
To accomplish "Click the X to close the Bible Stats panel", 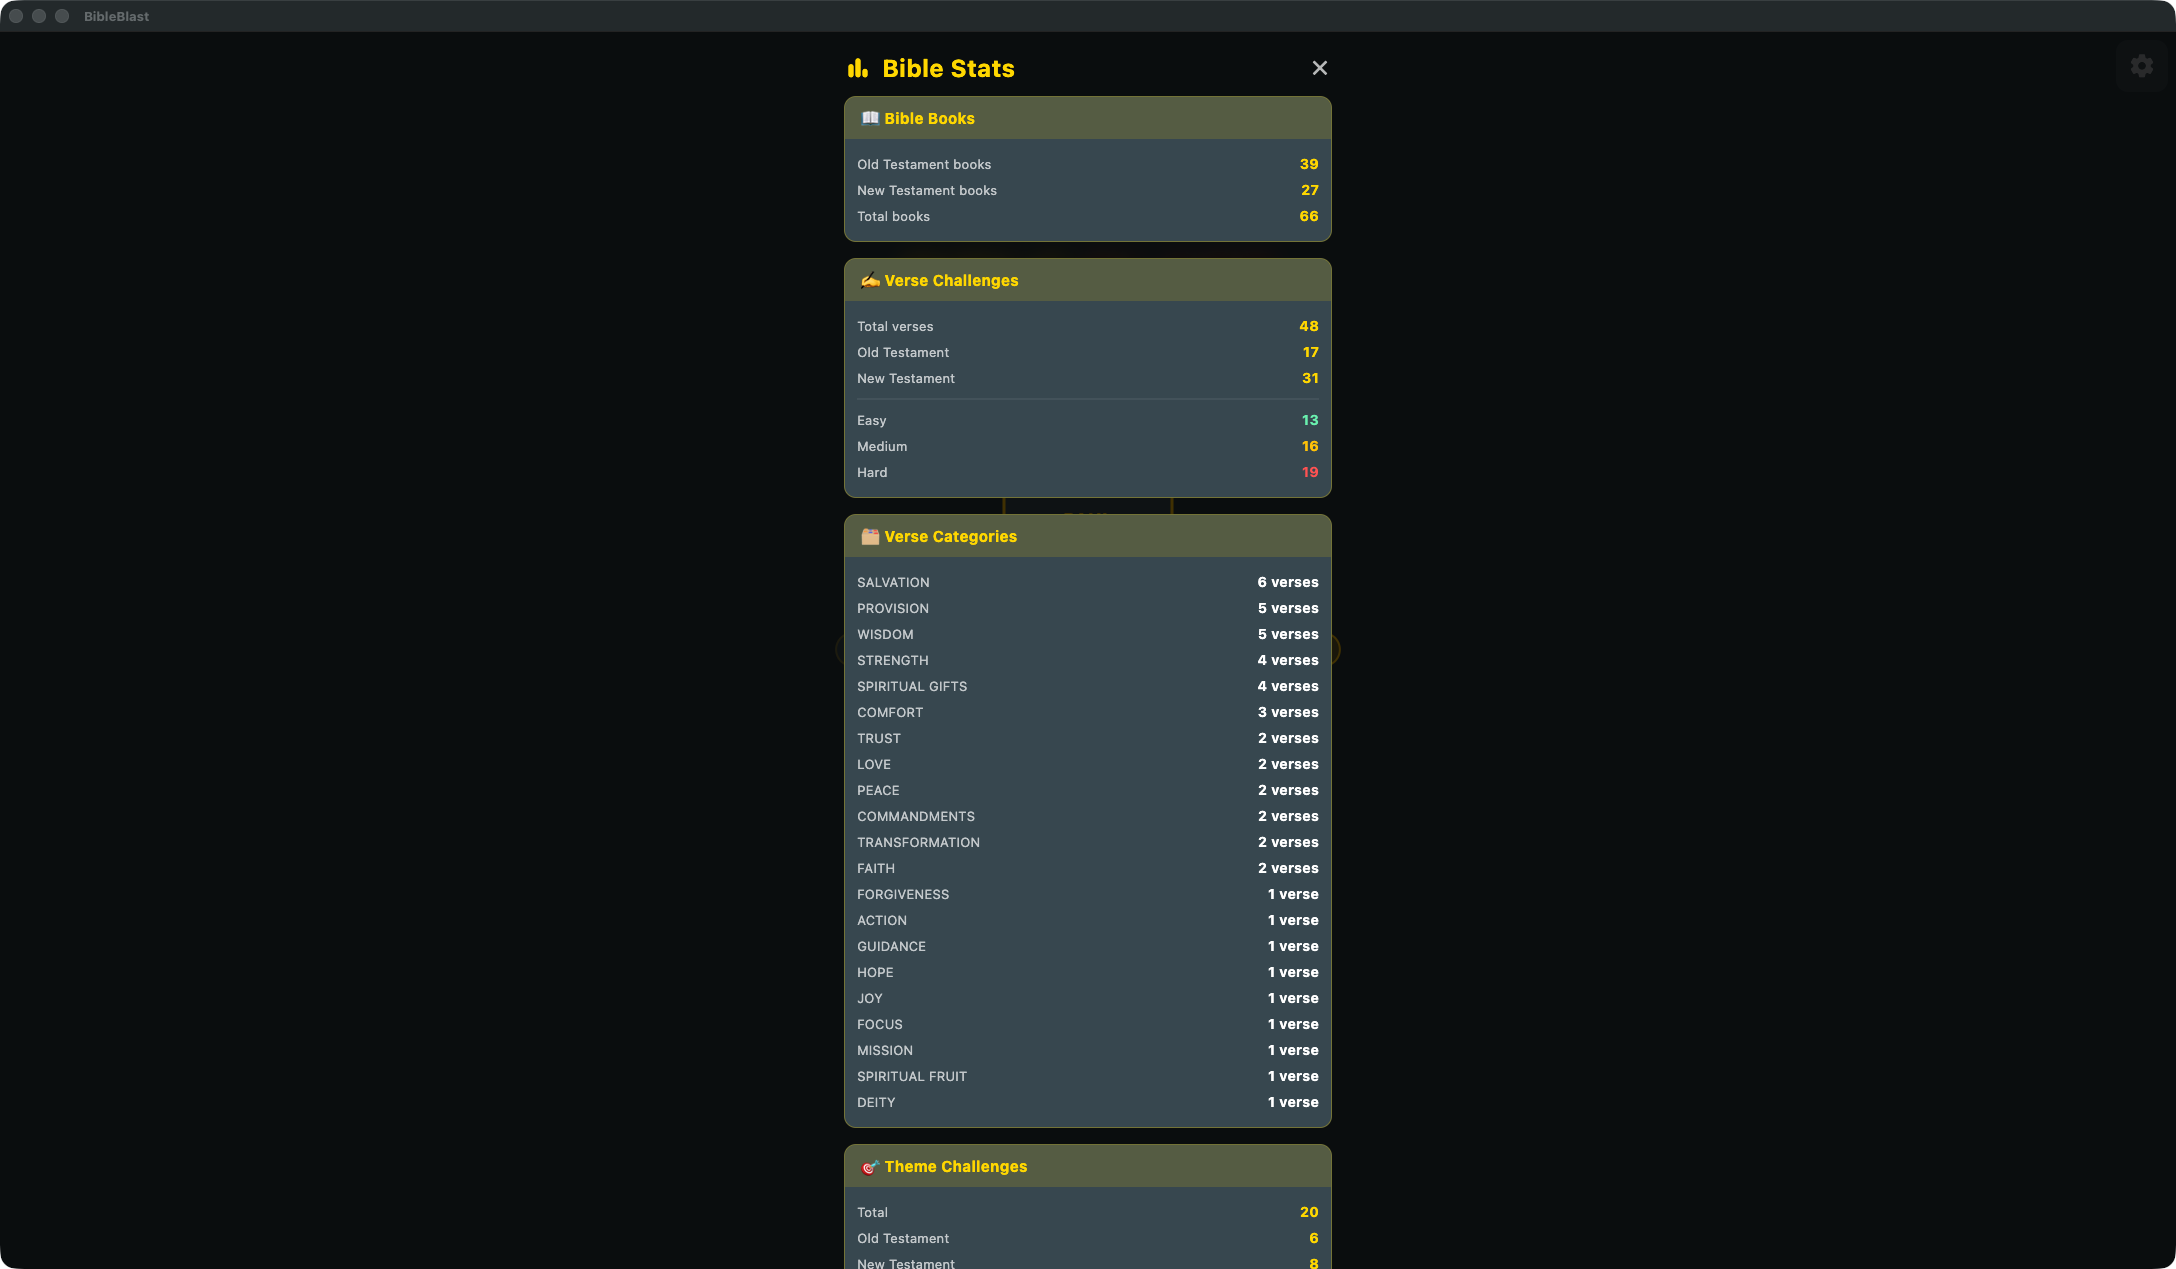I will pyautogui.click(x=1319, y=68).
